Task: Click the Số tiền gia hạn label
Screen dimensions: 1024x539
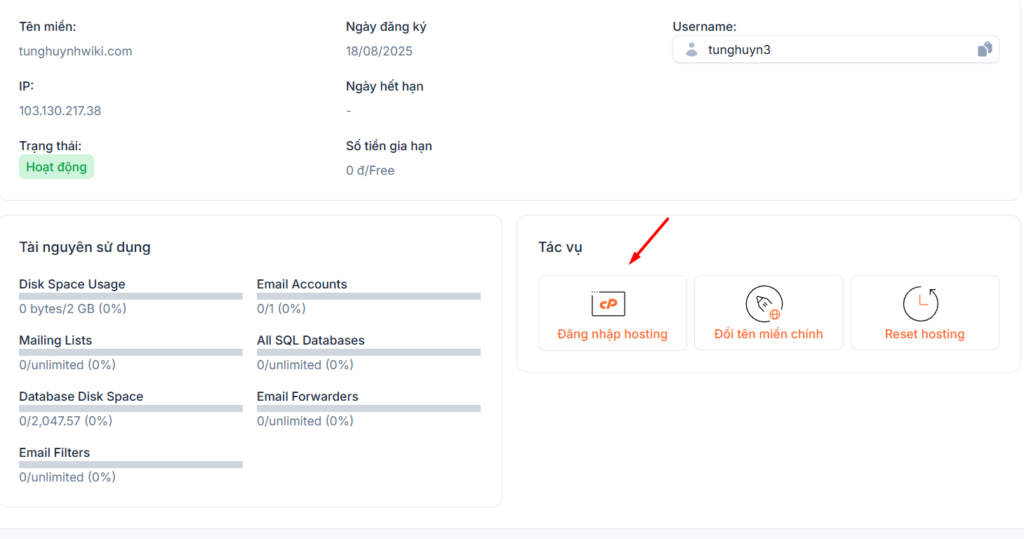Action: pos(389,146)
